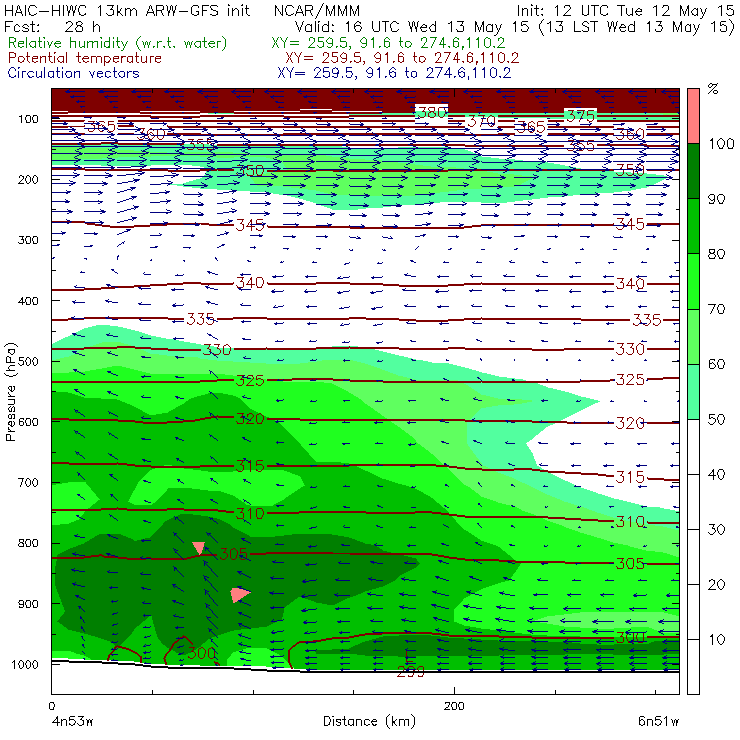The width and height of the screenshot is (740, 740).
Task: Click the title 'HAIC-HIWC 13km ARW-GFS init'
Action: click(x=127, y=10)
